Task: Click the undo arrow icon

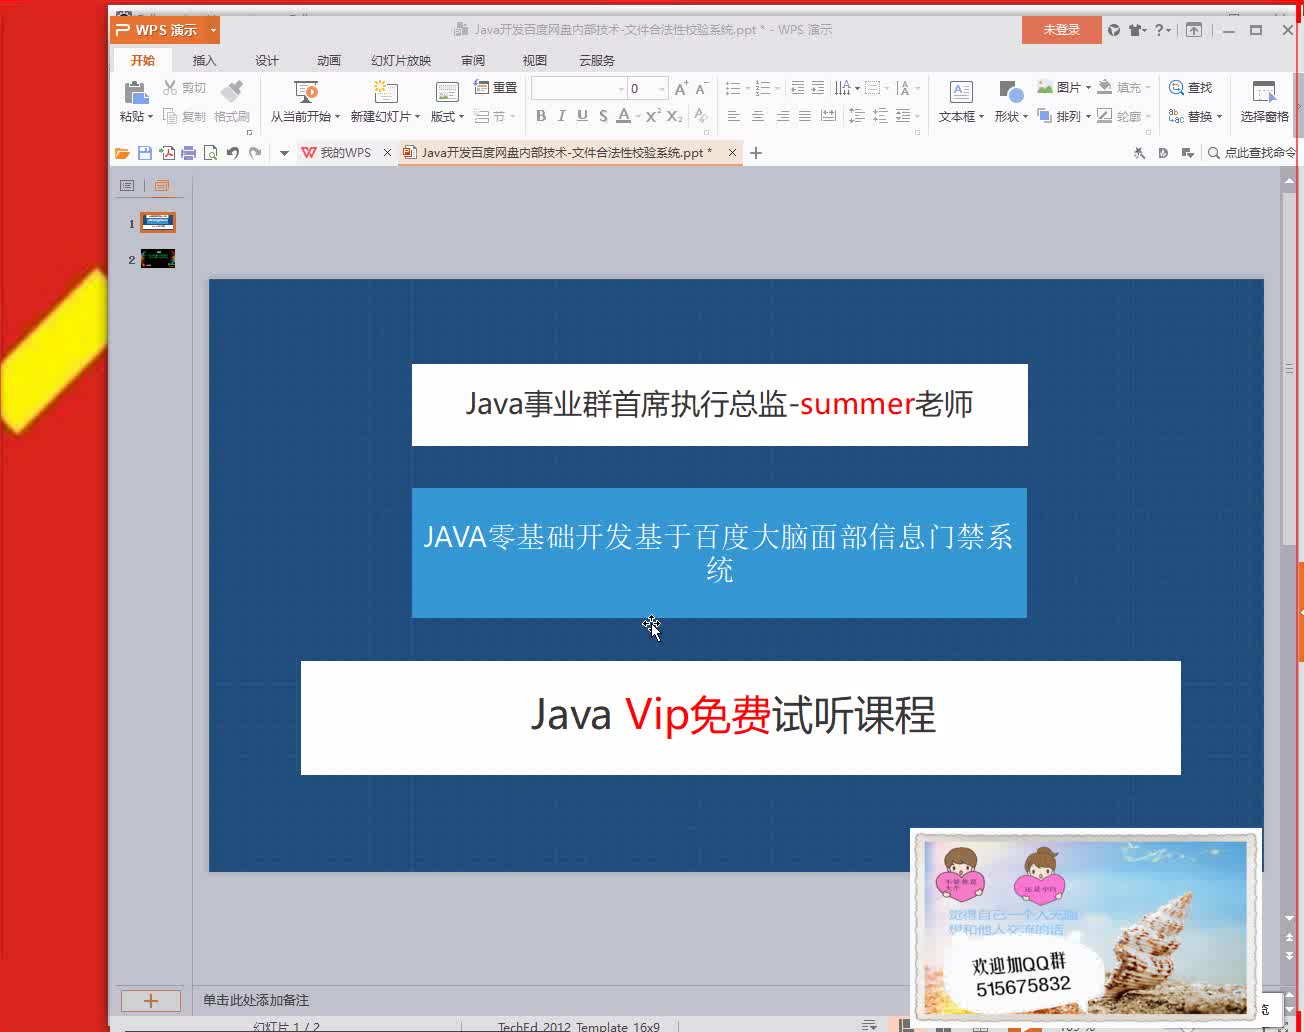Action: coord(232,153)
